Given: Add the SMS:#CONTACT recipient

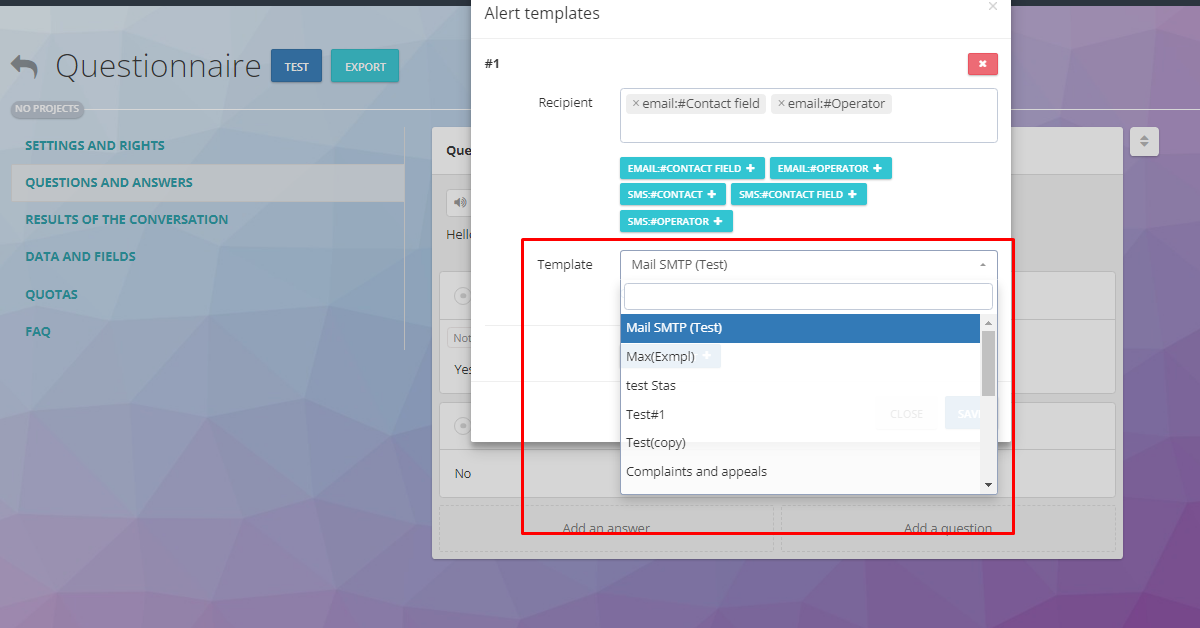Looking at the screenshot, I should click(672, 195).
